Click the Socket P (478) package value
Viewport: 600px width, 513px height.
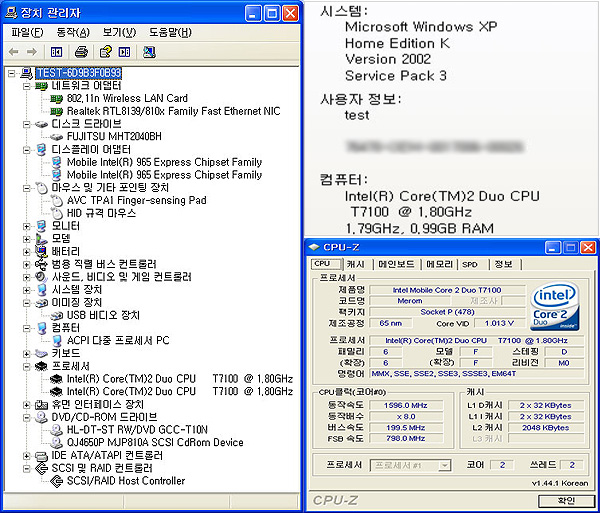point(447,312)
